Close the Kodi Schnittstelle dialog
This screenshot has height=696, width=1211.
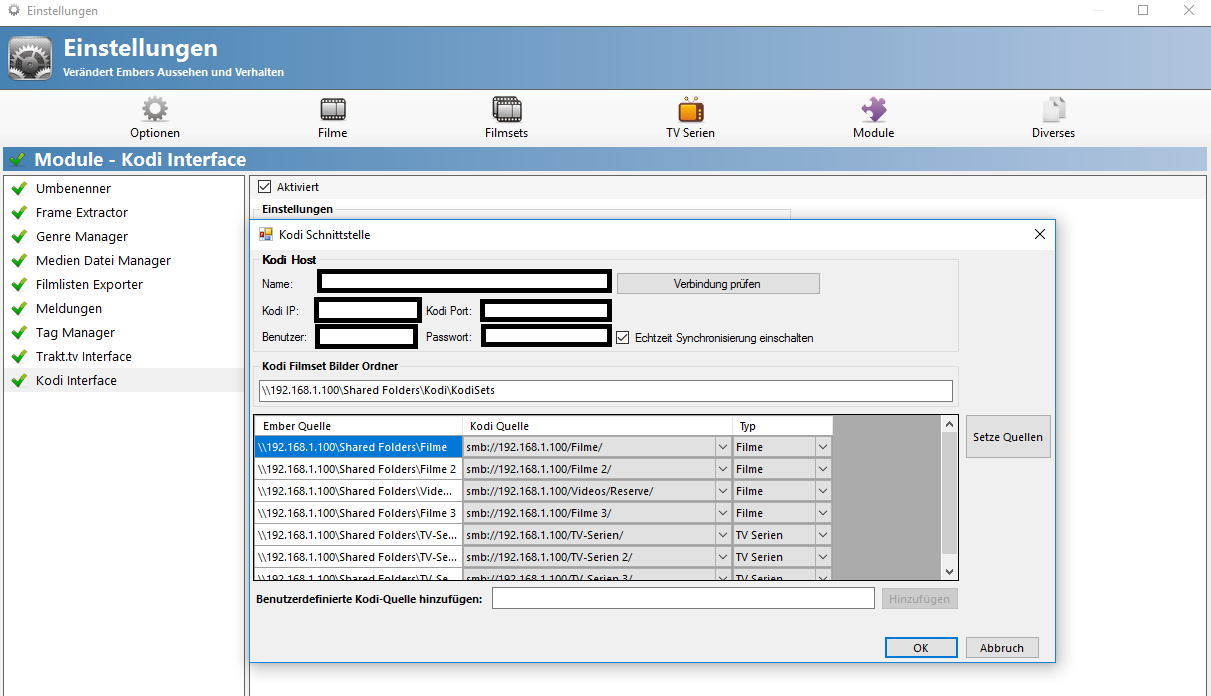pos(1040,234)
